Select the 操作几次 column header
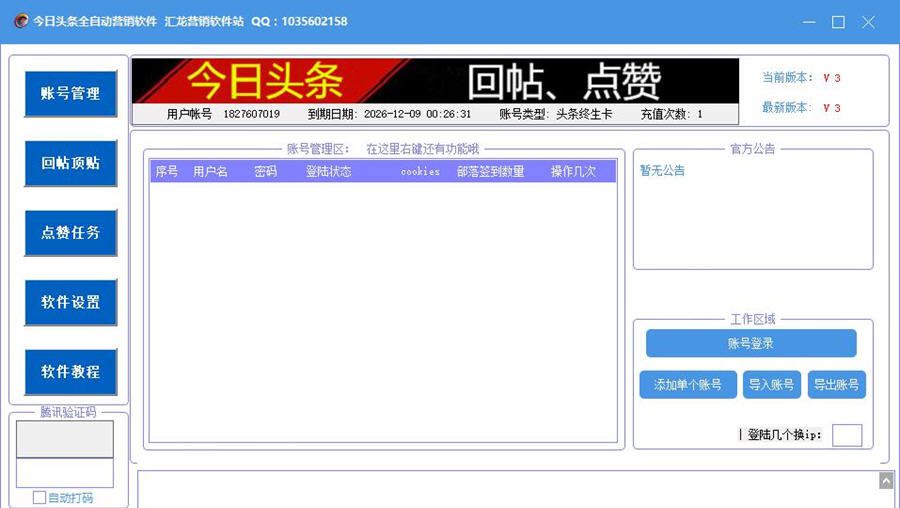Screen dimensions: 900x508 pyautogui.click(x=573, y=172)
